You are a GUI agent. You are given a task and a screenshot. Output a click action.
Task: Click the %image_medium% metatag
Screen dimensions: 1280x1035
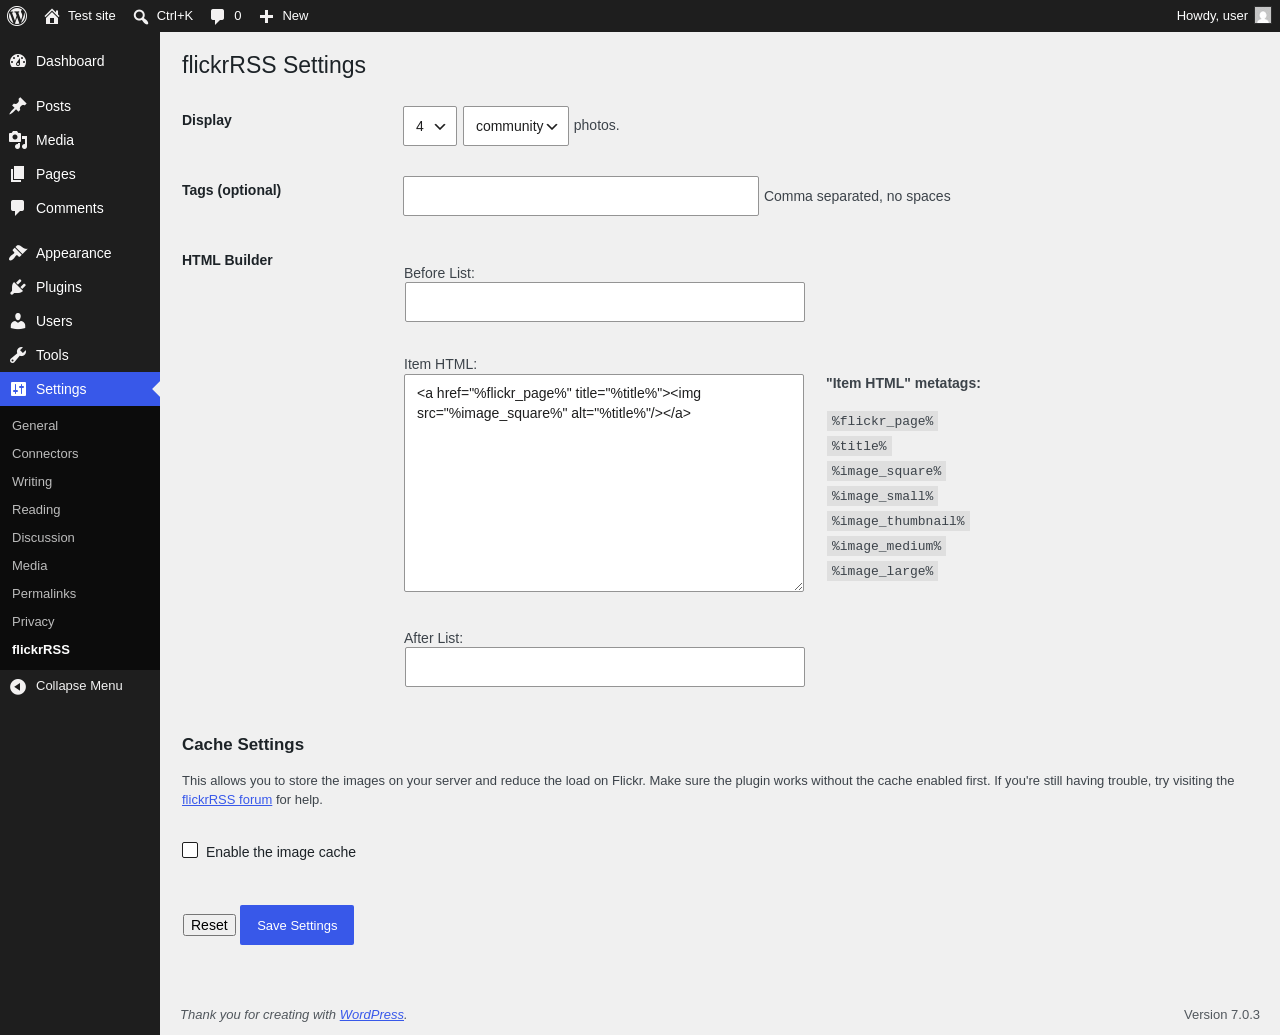886,546
